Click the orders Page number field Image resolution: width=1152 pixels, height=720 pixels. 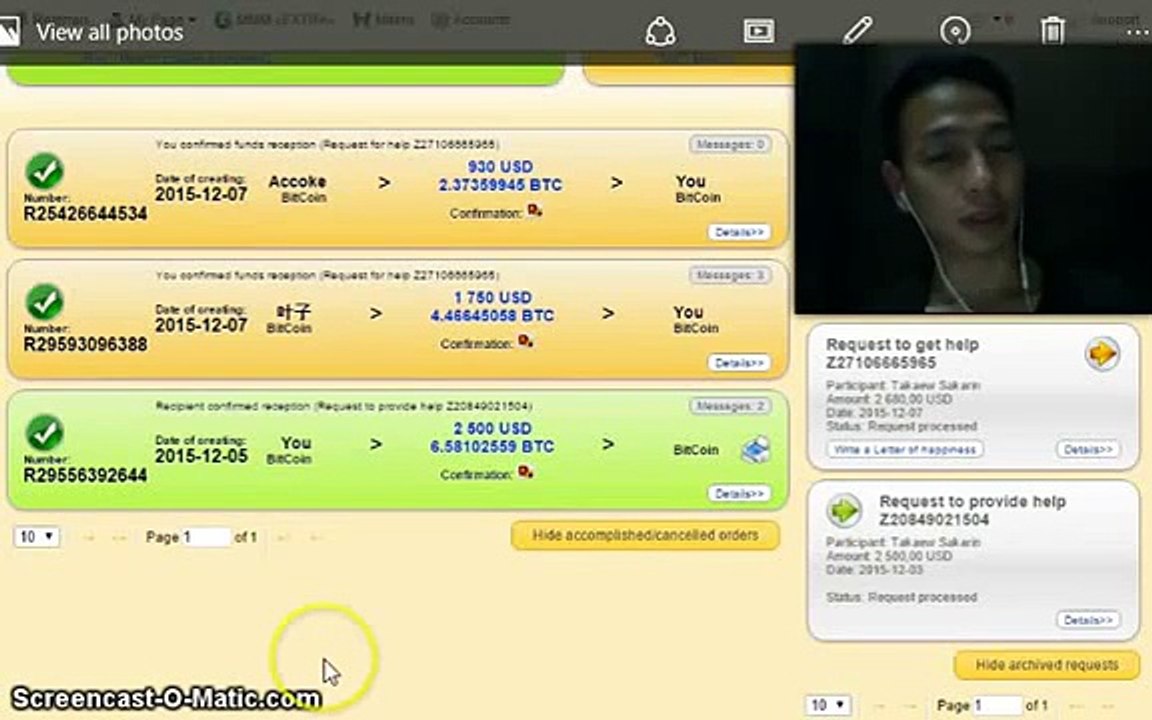[x=206, y=537]
